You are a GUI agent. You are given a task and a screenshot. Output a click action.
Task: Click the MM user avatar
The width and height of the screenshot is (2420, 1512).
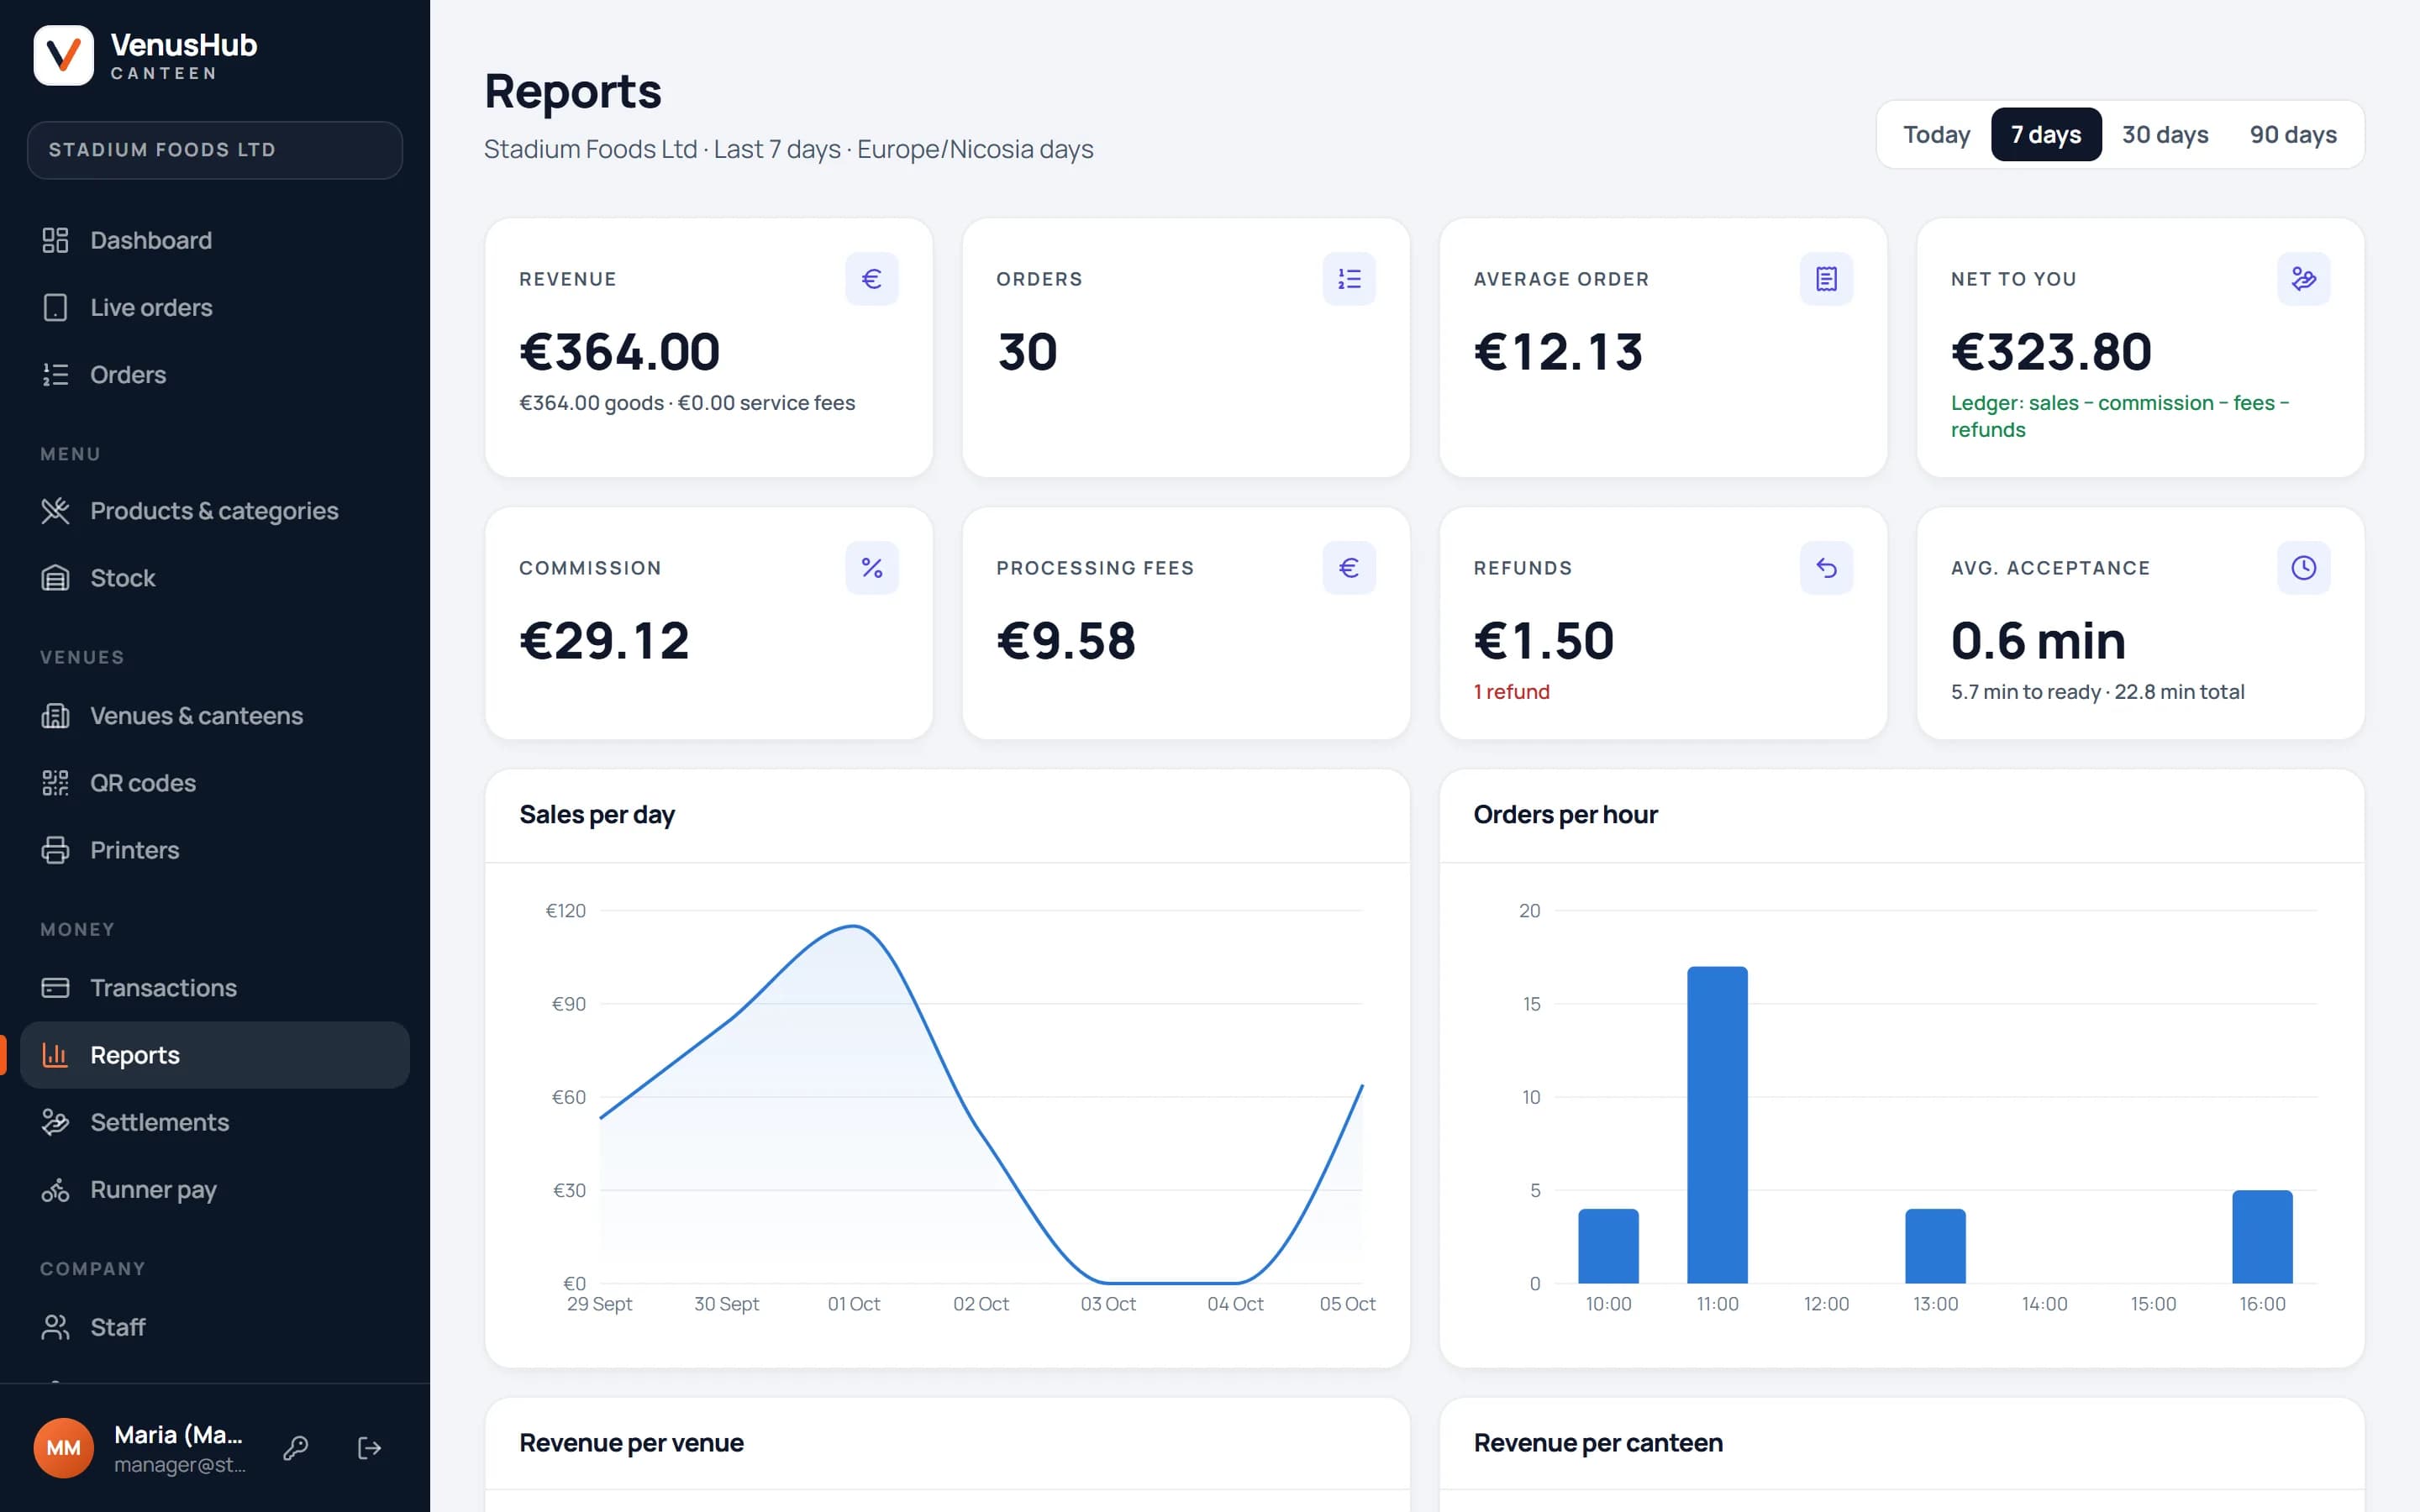coord(63,1448)
